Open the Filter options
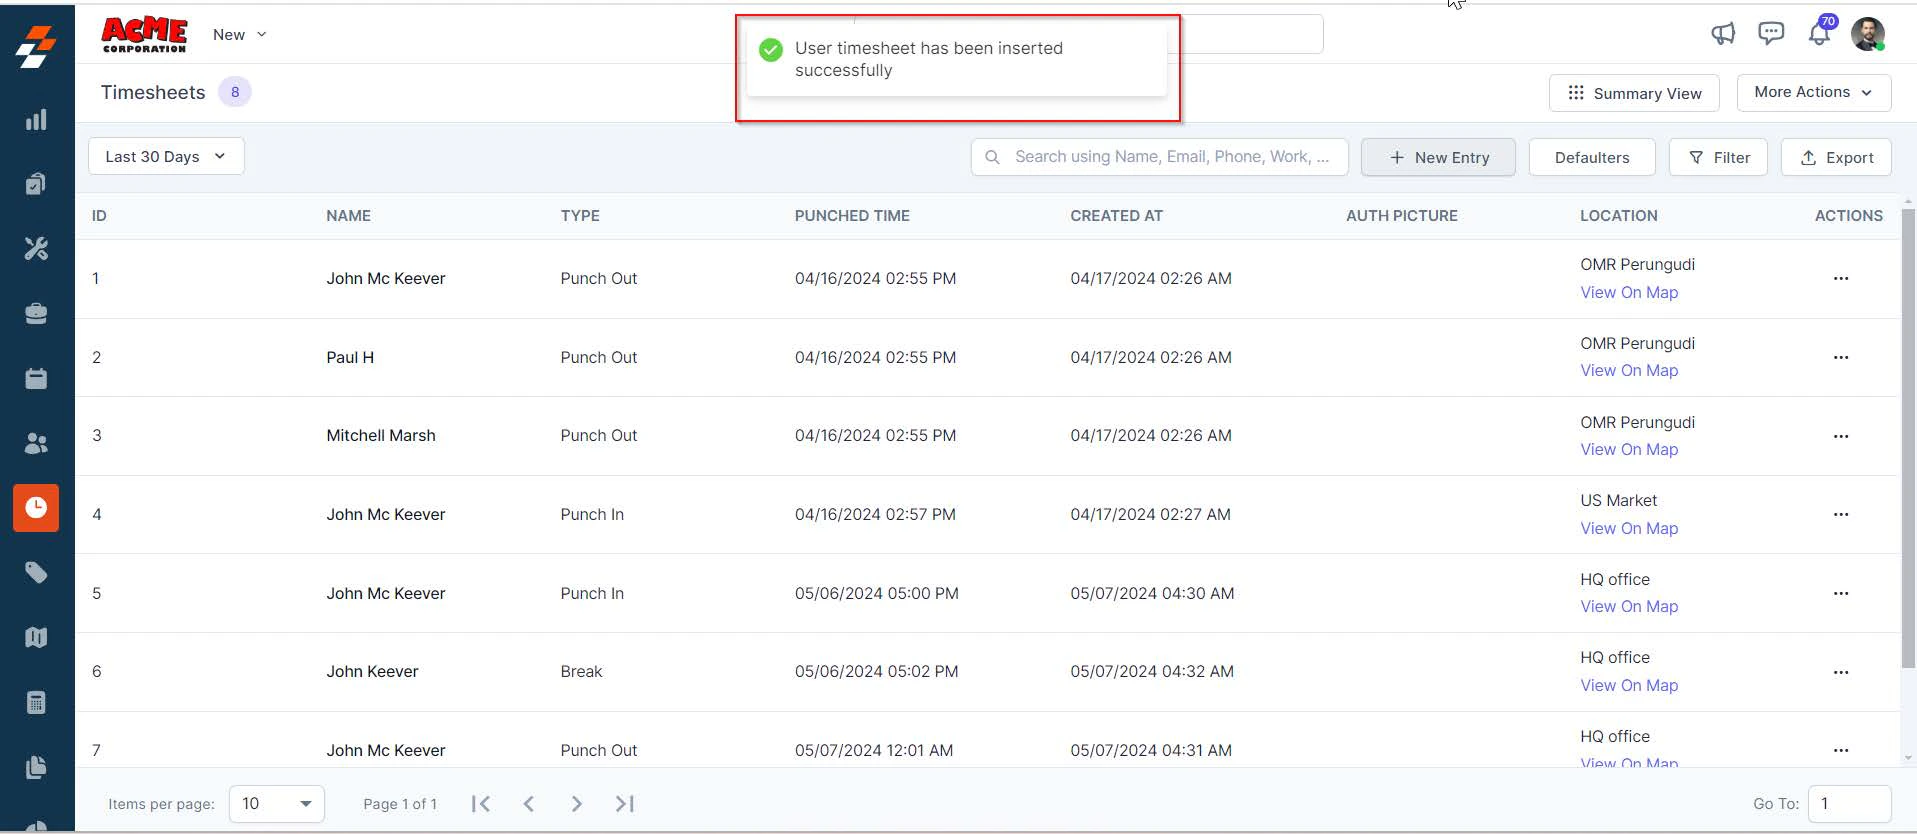The width and height of the screenshot is (1917, 834). [1719, 157]
